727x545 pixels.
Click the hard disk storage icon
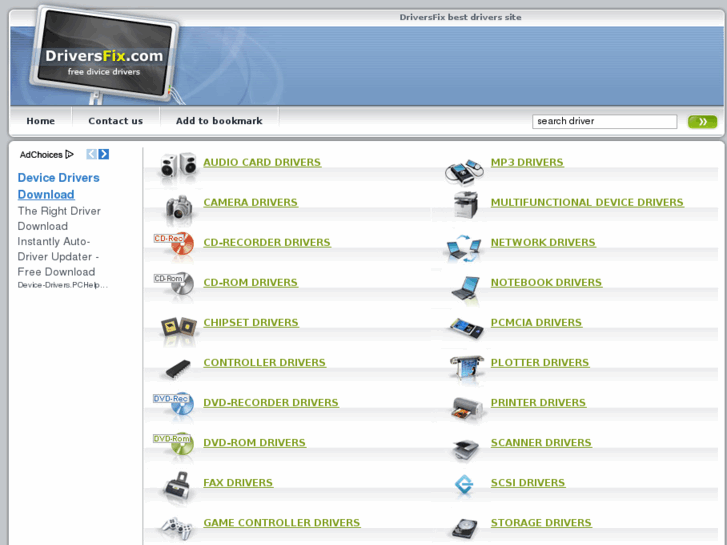pos(465,528)
